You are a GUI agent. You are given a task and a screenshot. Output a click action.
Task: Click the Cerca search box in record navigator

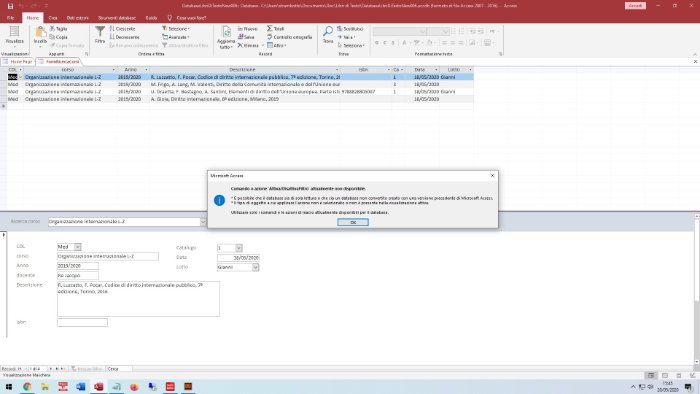[x=119, y=369]
